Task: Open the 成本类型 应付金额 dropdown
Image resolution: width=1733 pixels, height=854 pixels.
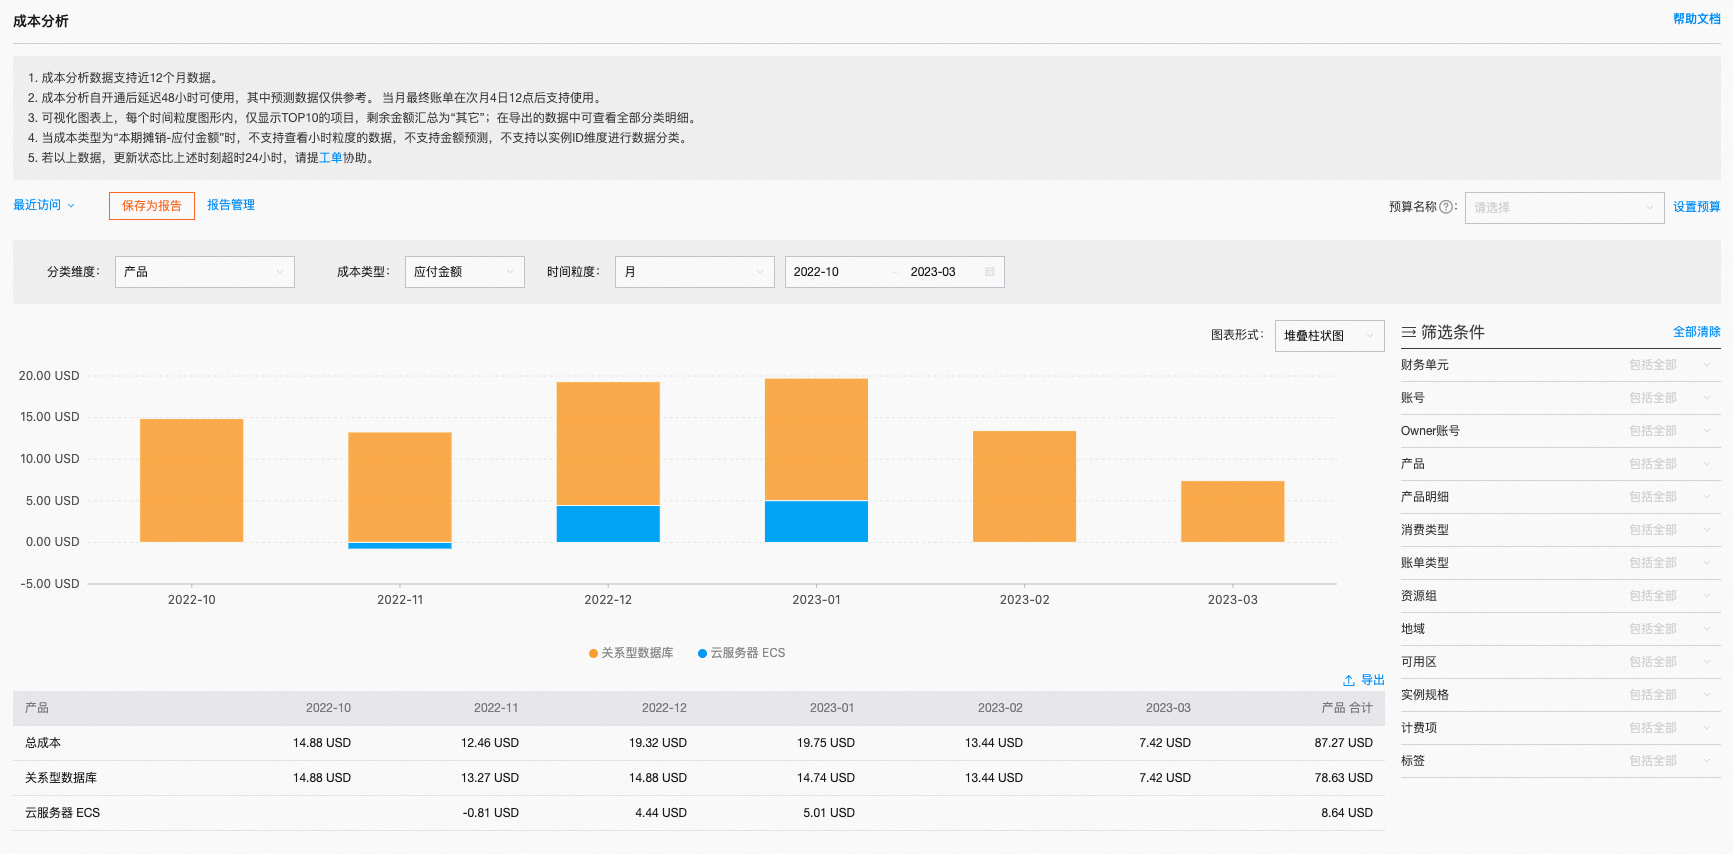Action: click(x=465, y=272)
